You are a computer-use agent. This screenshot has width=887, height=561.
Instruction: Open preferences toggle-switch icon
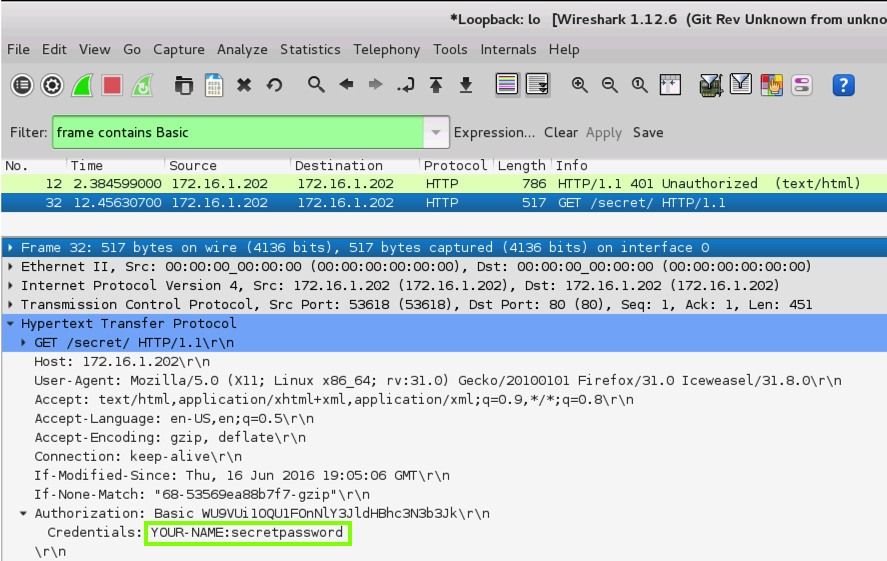(802, 85)
